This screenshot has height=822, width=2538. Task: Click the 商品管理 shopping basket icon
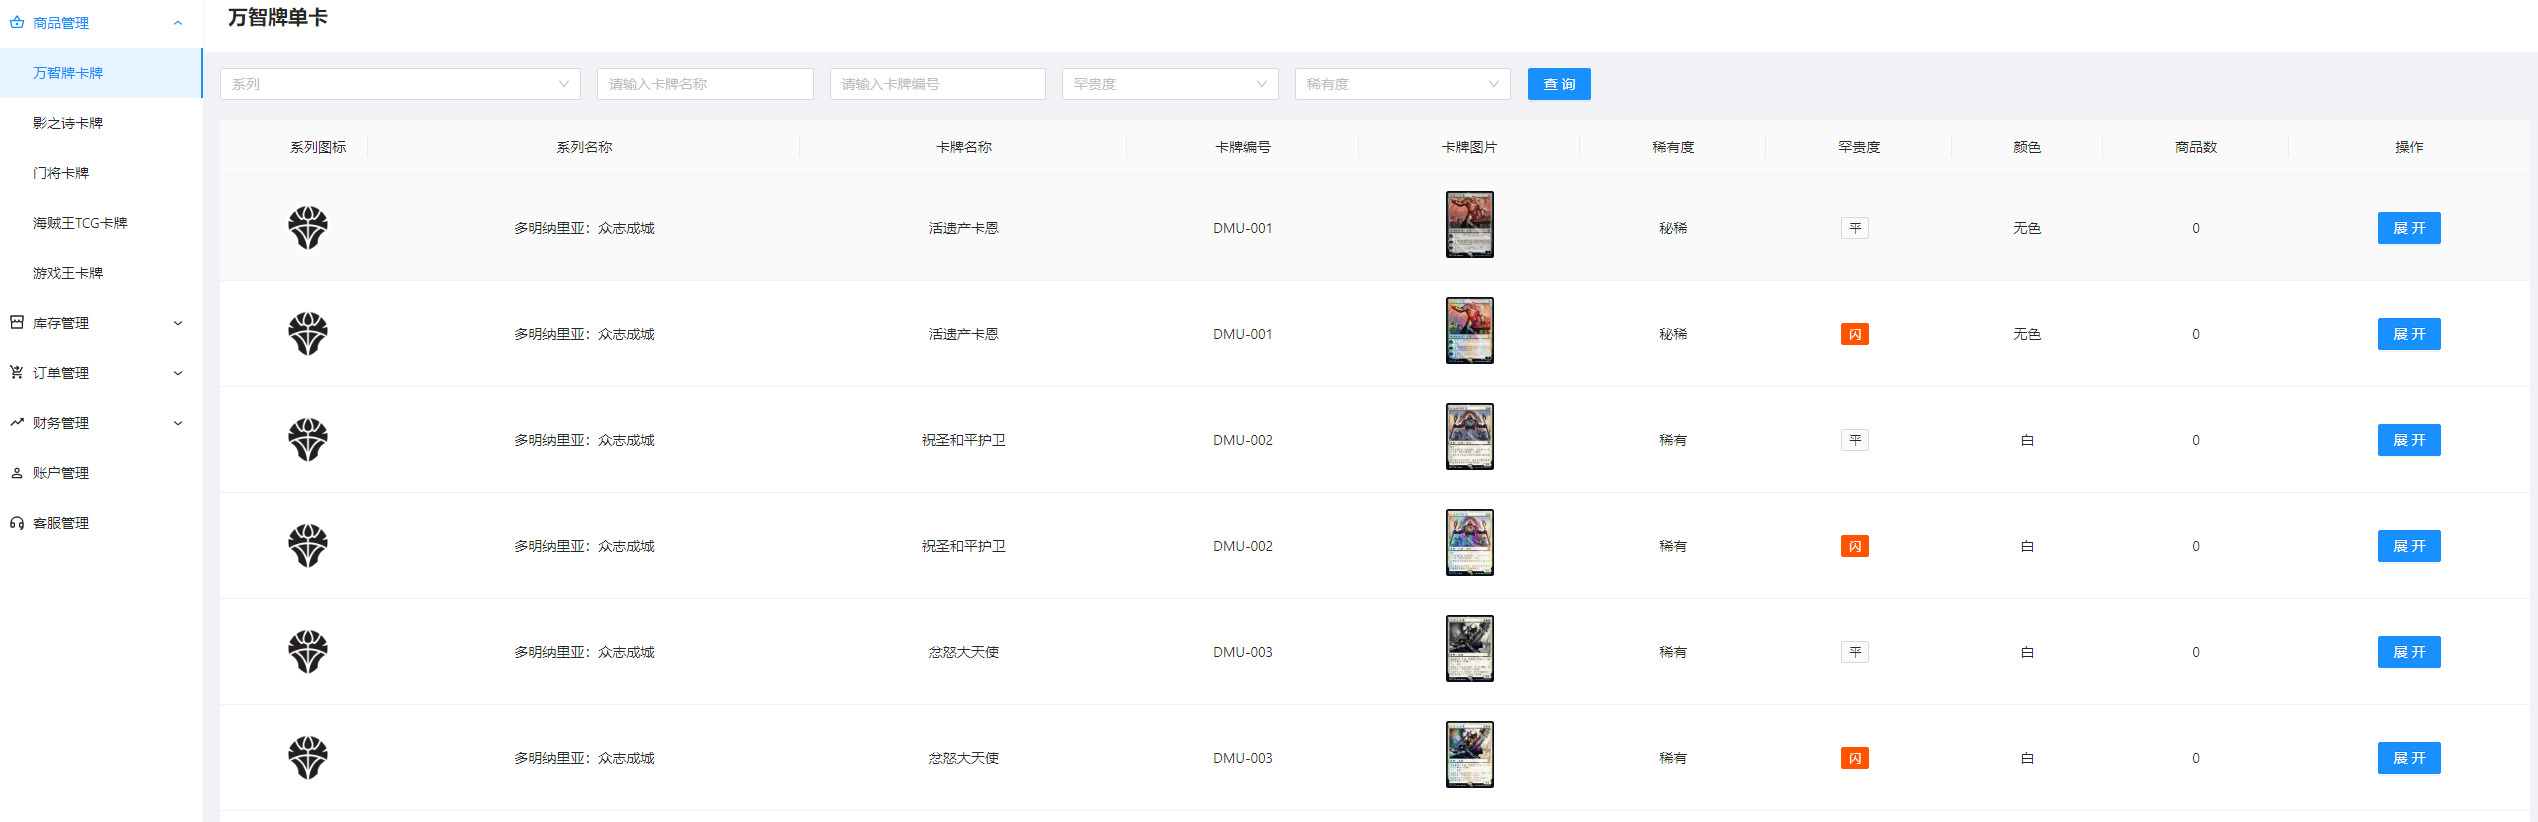(17, 23)
